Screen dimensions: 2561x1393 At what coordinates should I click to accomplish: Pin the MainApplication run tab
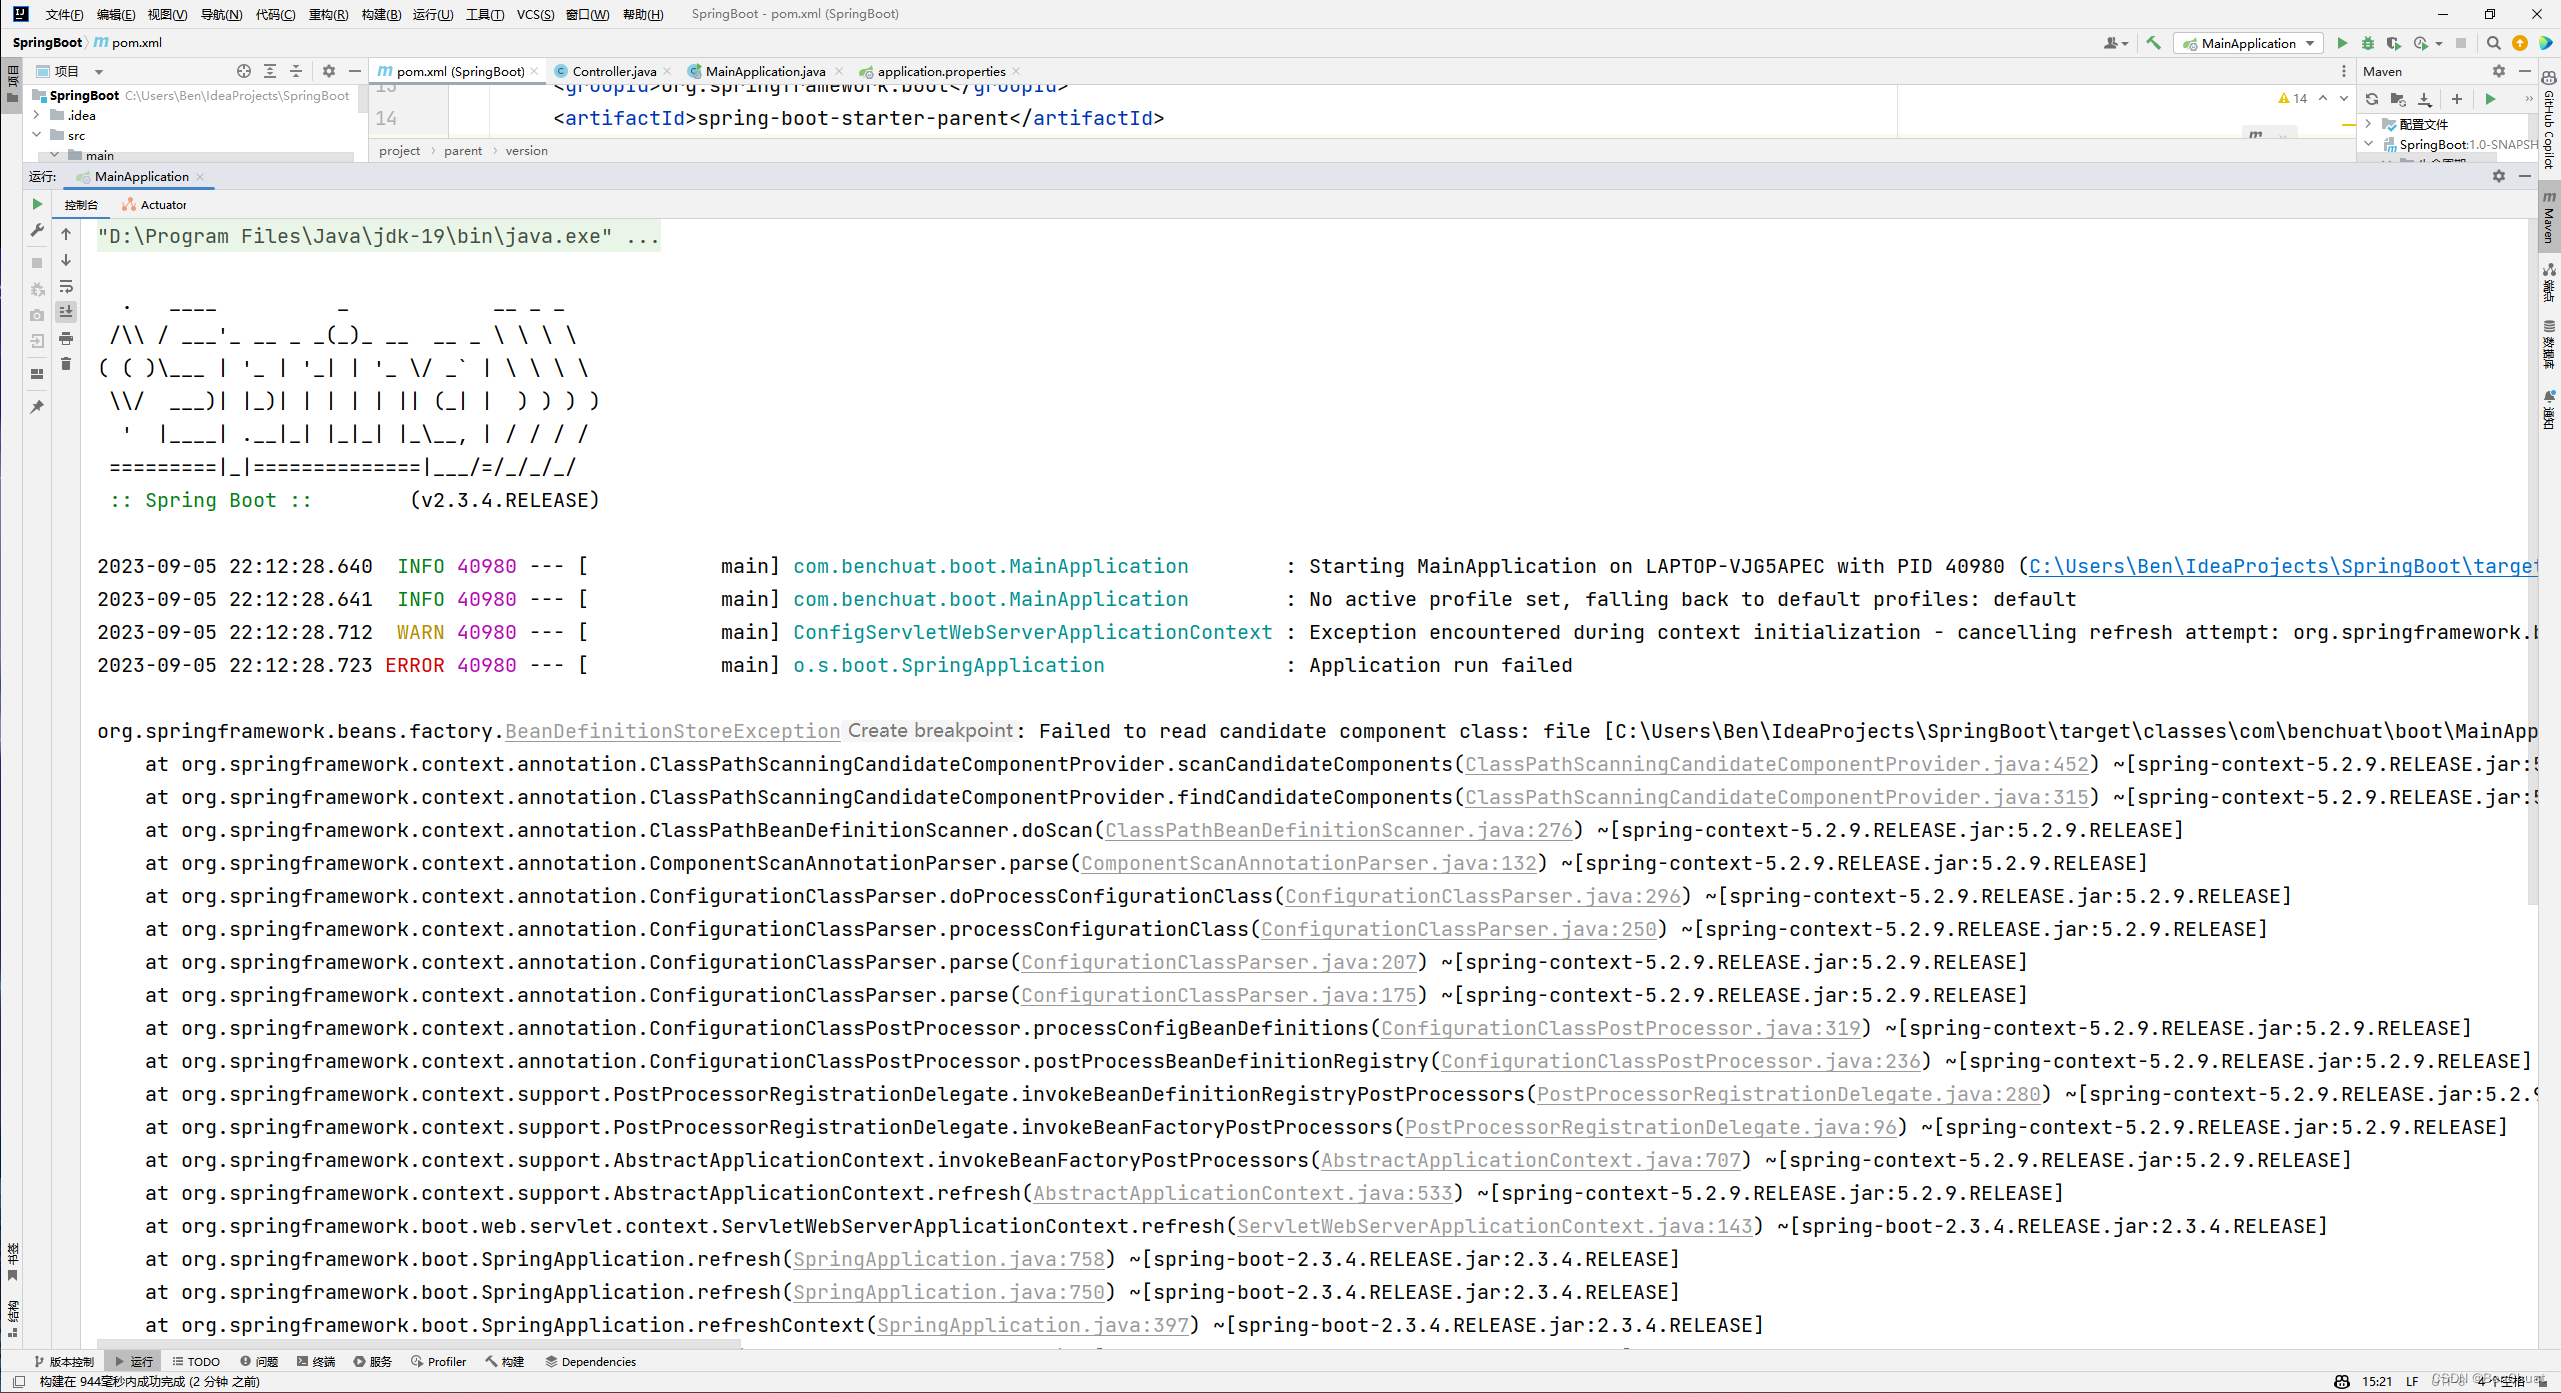tap(37, 406)
